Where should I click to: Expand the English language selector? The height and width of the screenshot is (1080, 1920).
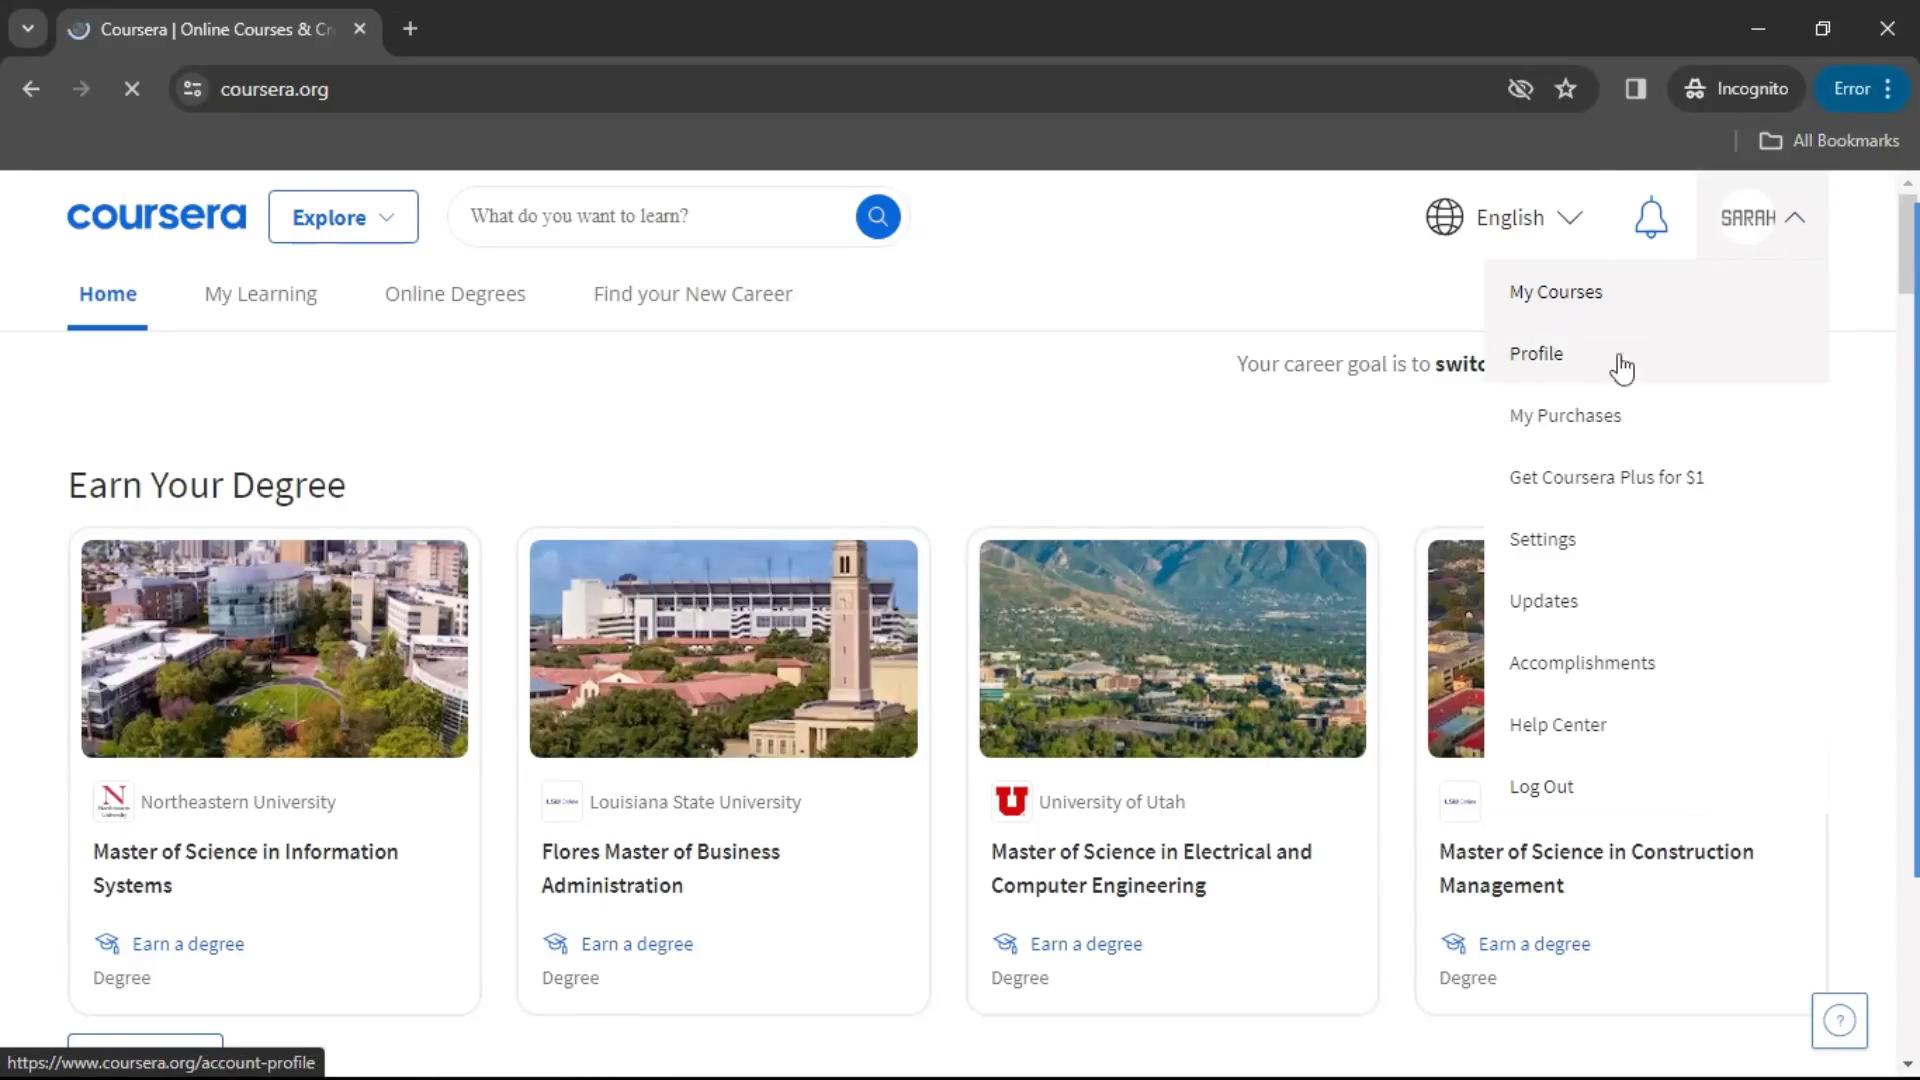pyautogui.click(x=1503, y=216)
